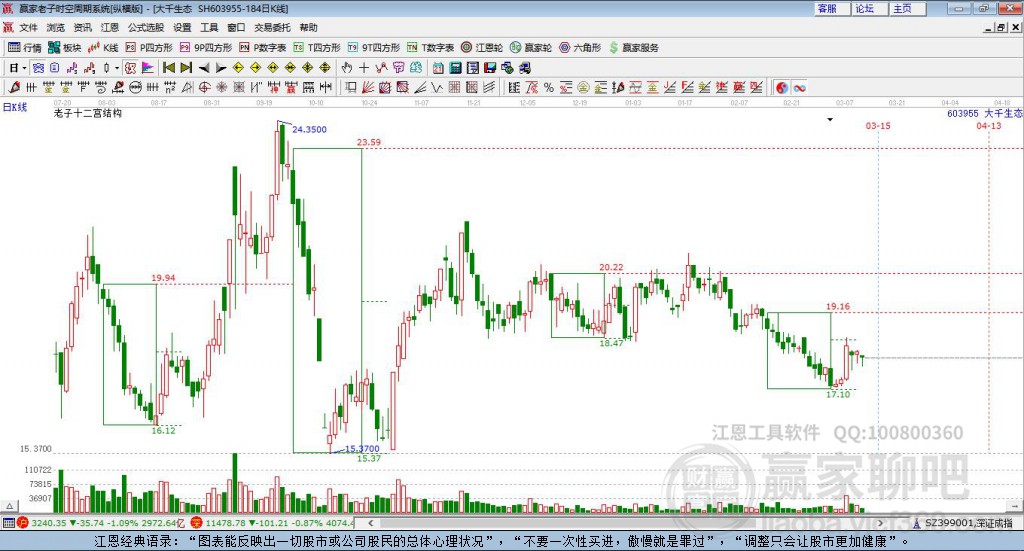The image size is (1024, 551).
Task: Click the Shanghai index value 3240.35
Action: click(x=48, y=523)
